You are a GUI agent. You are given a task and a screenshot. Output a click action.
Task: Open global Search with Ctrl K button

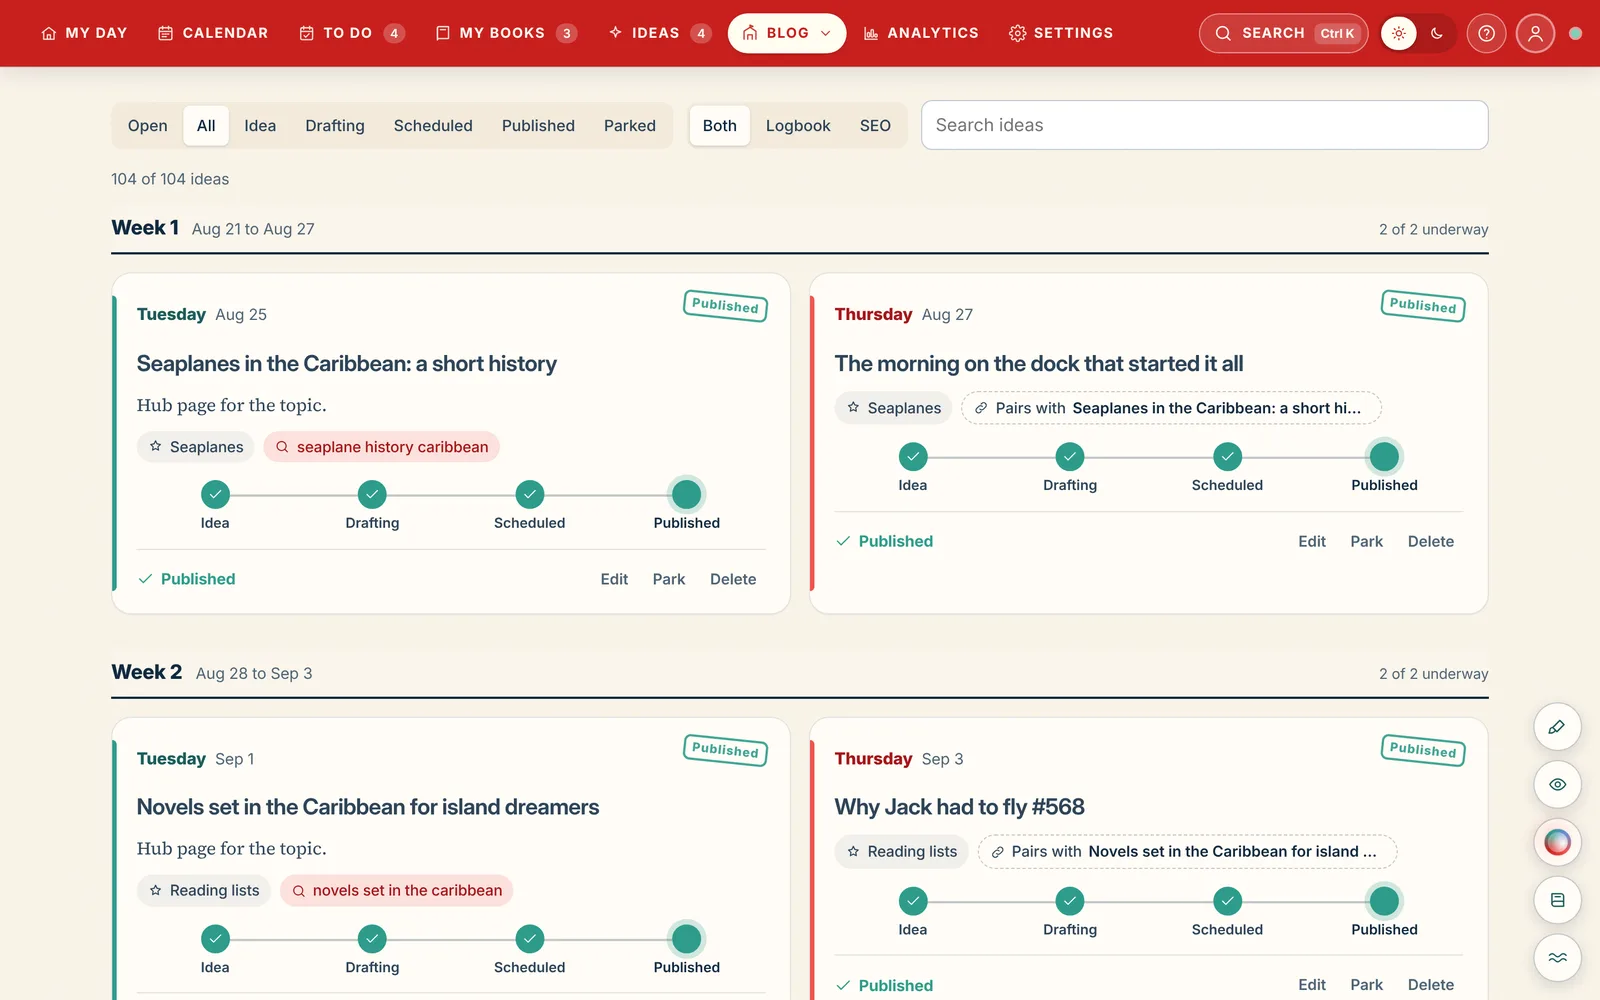(x=1283, y=33)
